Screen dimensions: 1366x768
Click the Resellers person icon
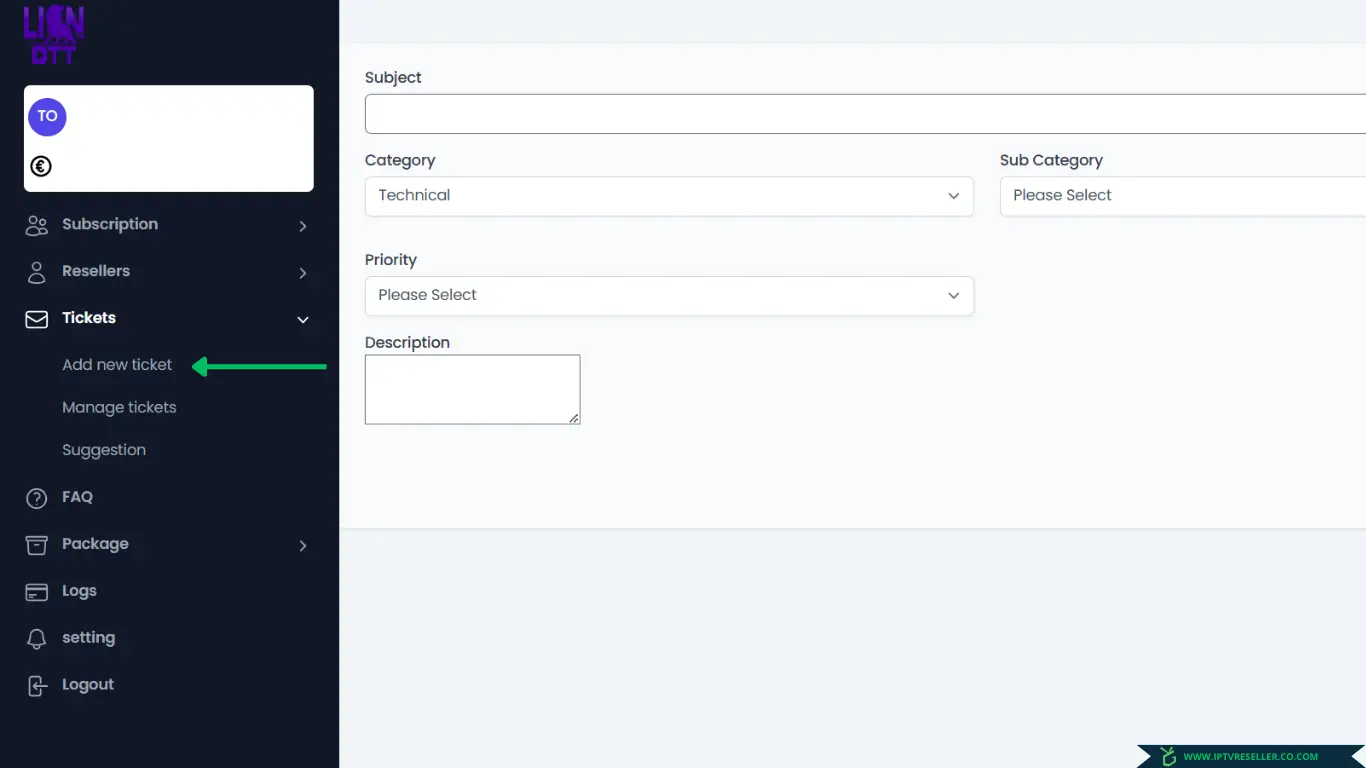37,272
